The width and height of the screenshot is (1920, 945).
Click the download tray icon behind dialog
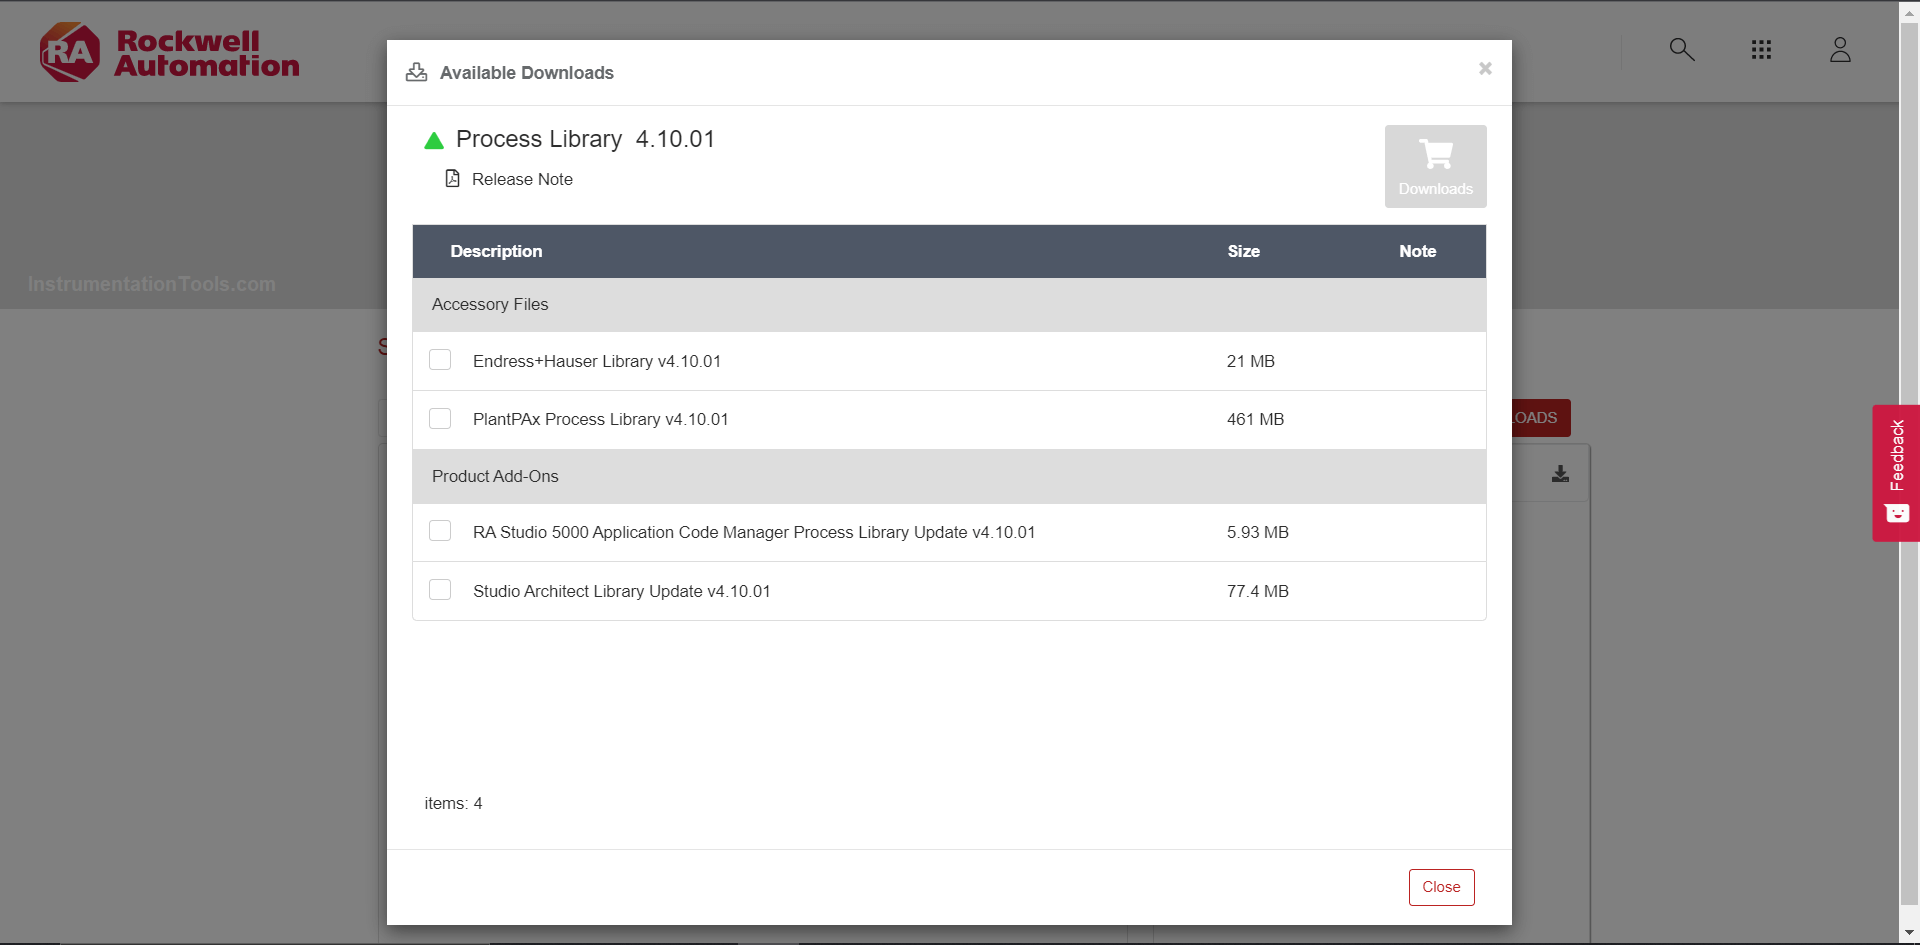point(1560,474)
